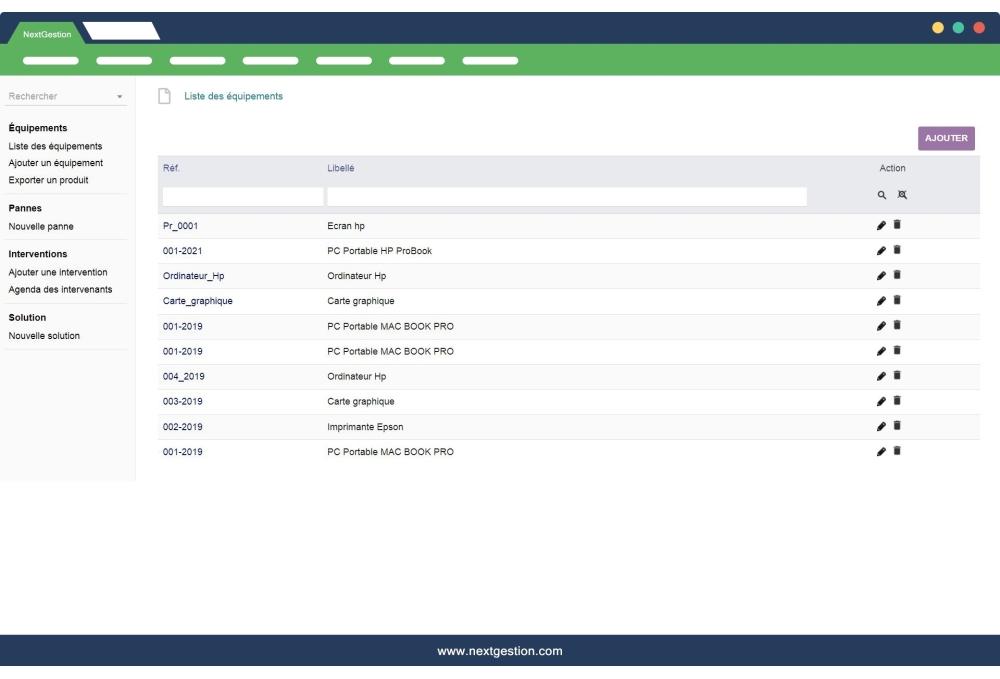Click the clear filter icon in Action column
Screen dimensions: 1000x679
point(902,197)
